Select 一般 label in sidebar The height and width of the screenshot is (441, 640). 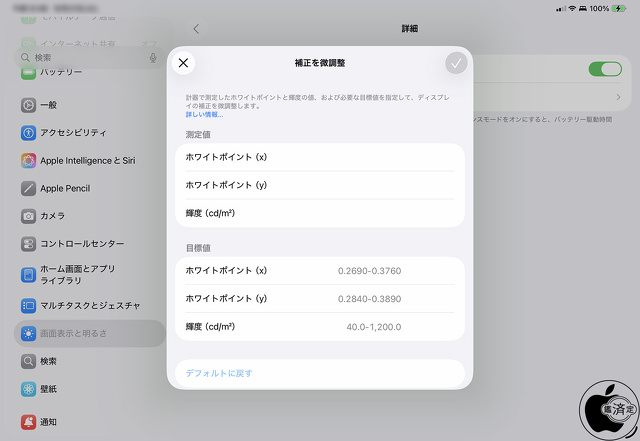click(48, 105)
